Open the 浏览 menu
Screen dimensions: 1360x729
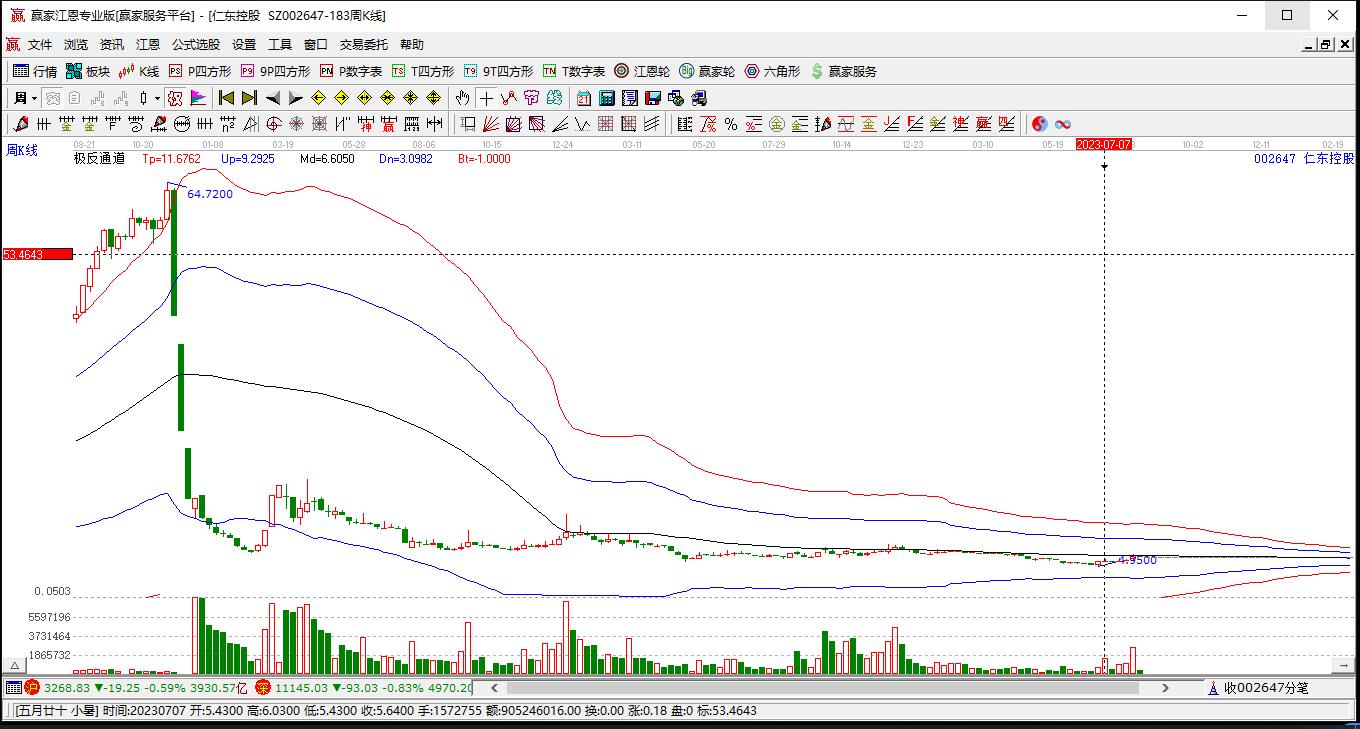[76, 45]
